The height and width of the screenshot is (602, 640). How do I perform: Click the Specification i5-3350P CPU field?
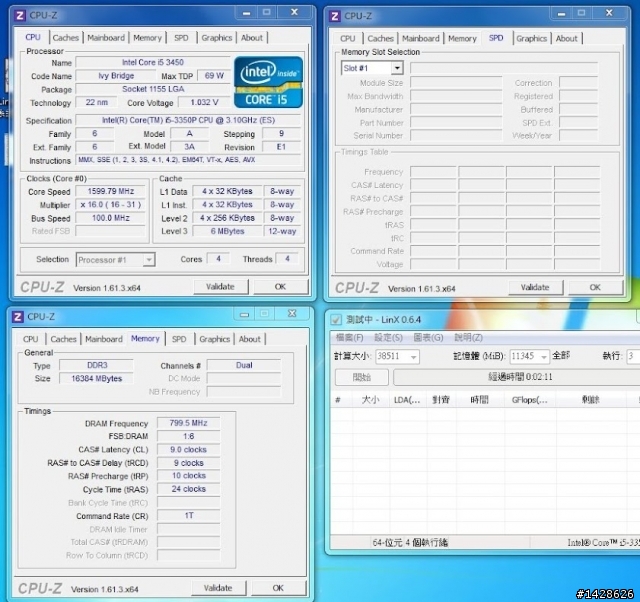(x=188, y=120)
